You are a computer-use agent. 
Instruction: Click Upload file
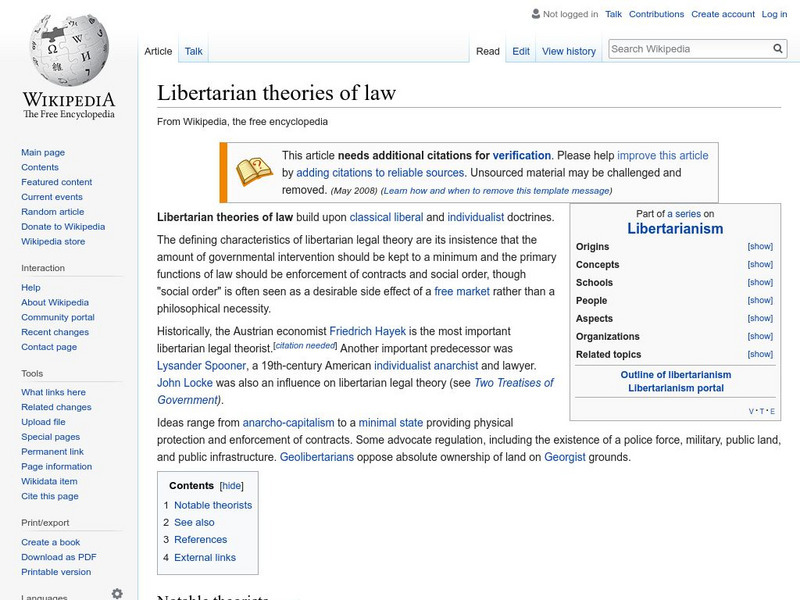(43, 421)
